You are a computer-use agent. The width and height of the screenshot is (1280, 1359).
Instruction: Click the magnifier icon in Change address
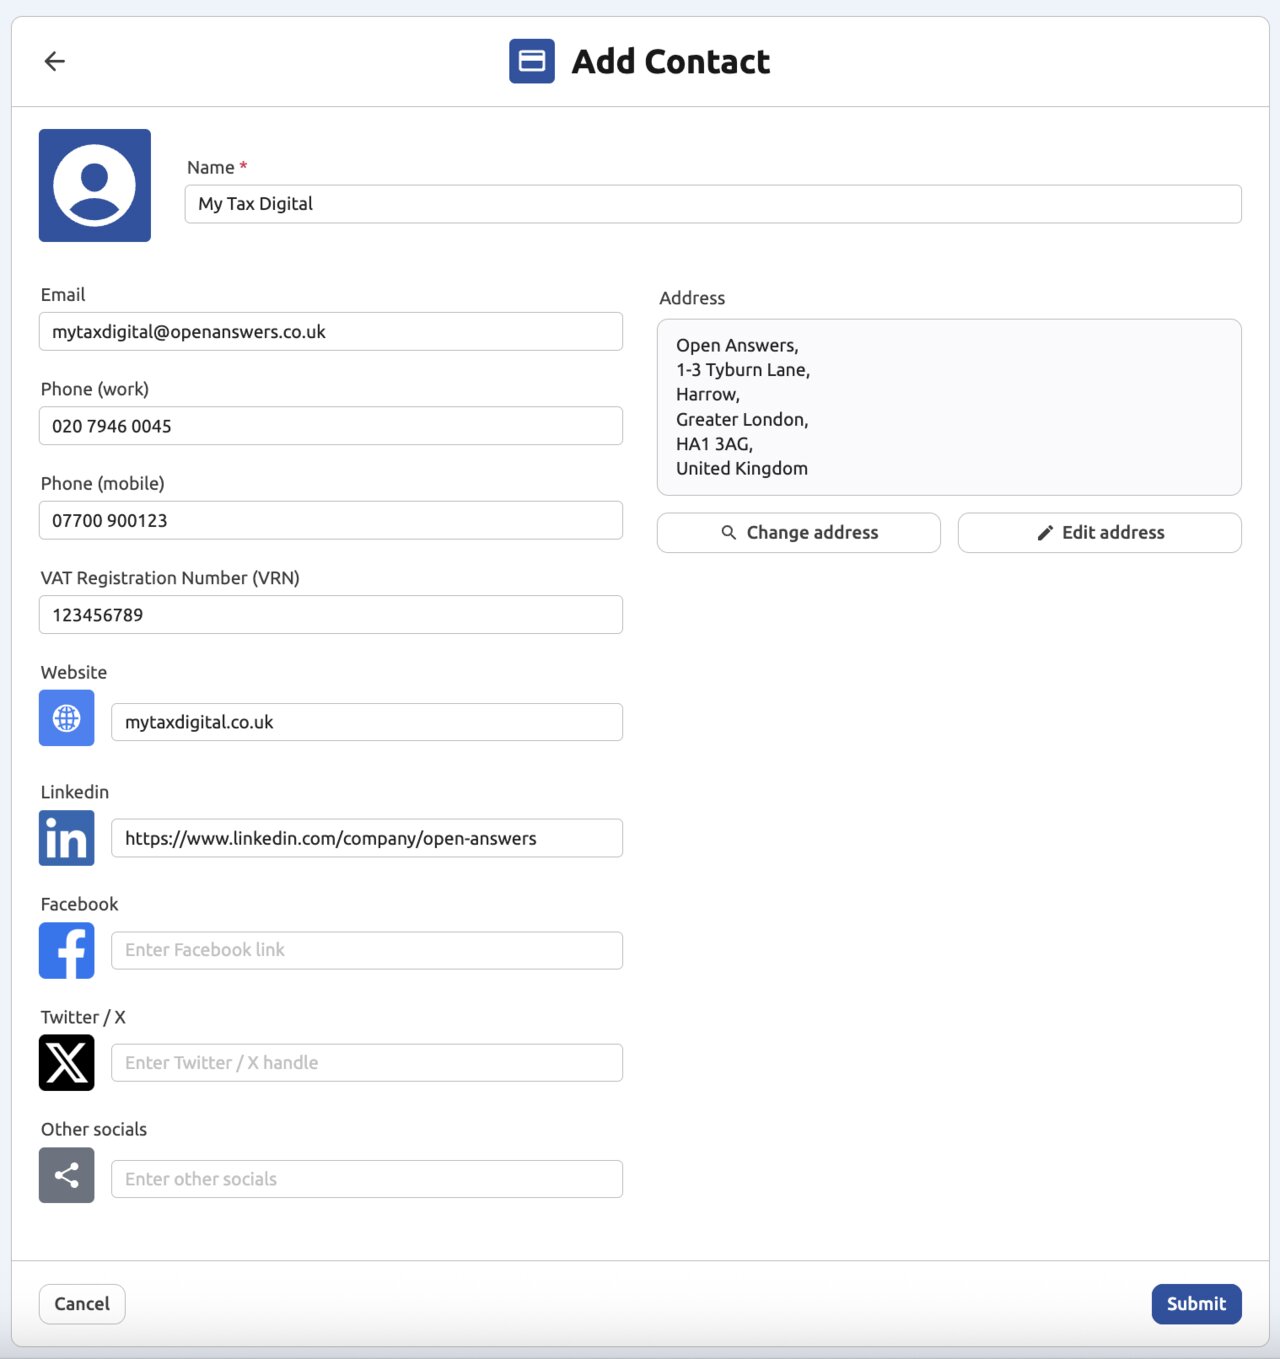coord(729,532)
